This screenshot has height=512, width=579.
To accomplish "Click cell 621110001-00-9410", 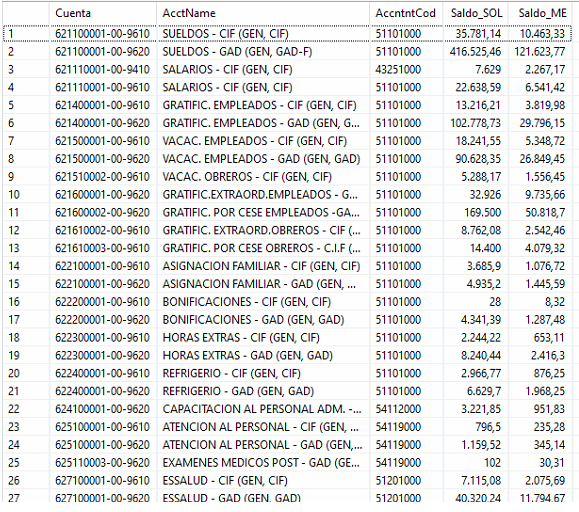I will [103, 69].
